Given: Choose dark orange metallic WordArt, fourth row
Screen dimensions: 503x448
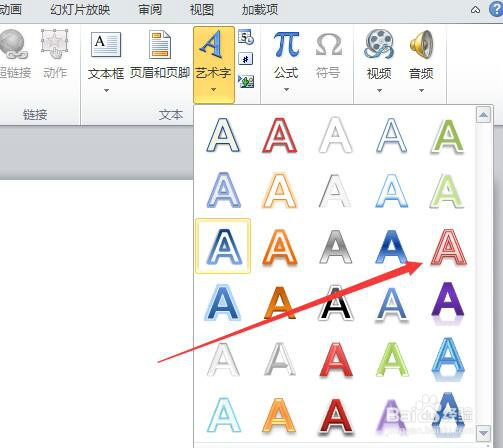Looking at the screenshot, I should [x=279, y=303].
